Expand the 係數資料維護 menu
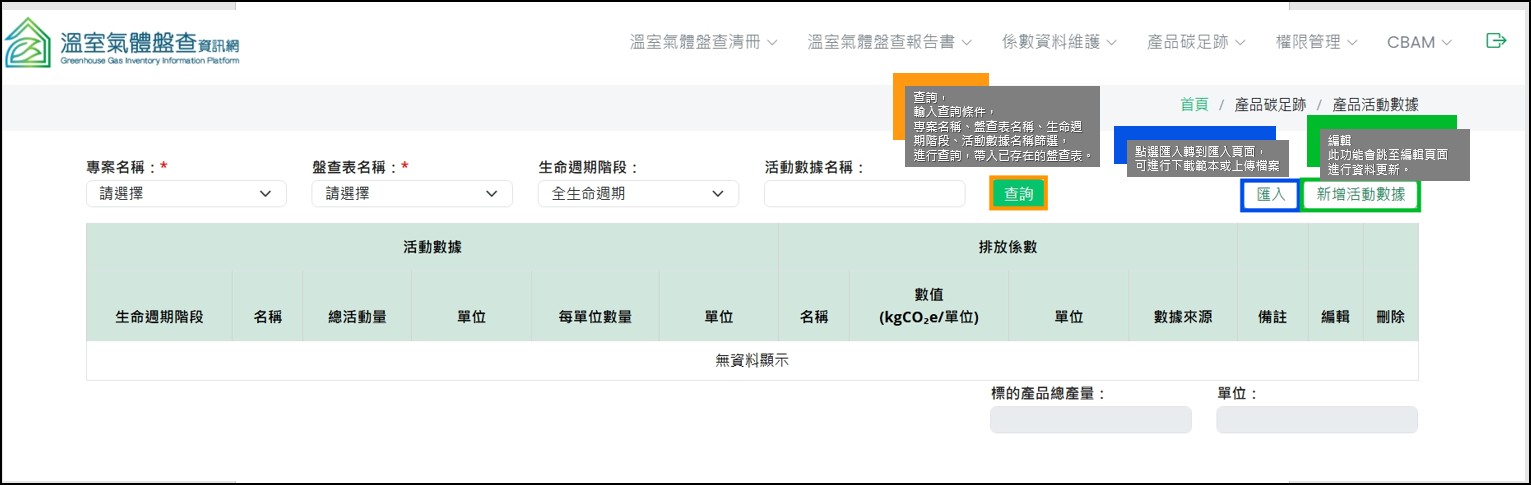 pyautogui.click(x=1058, y=42)
